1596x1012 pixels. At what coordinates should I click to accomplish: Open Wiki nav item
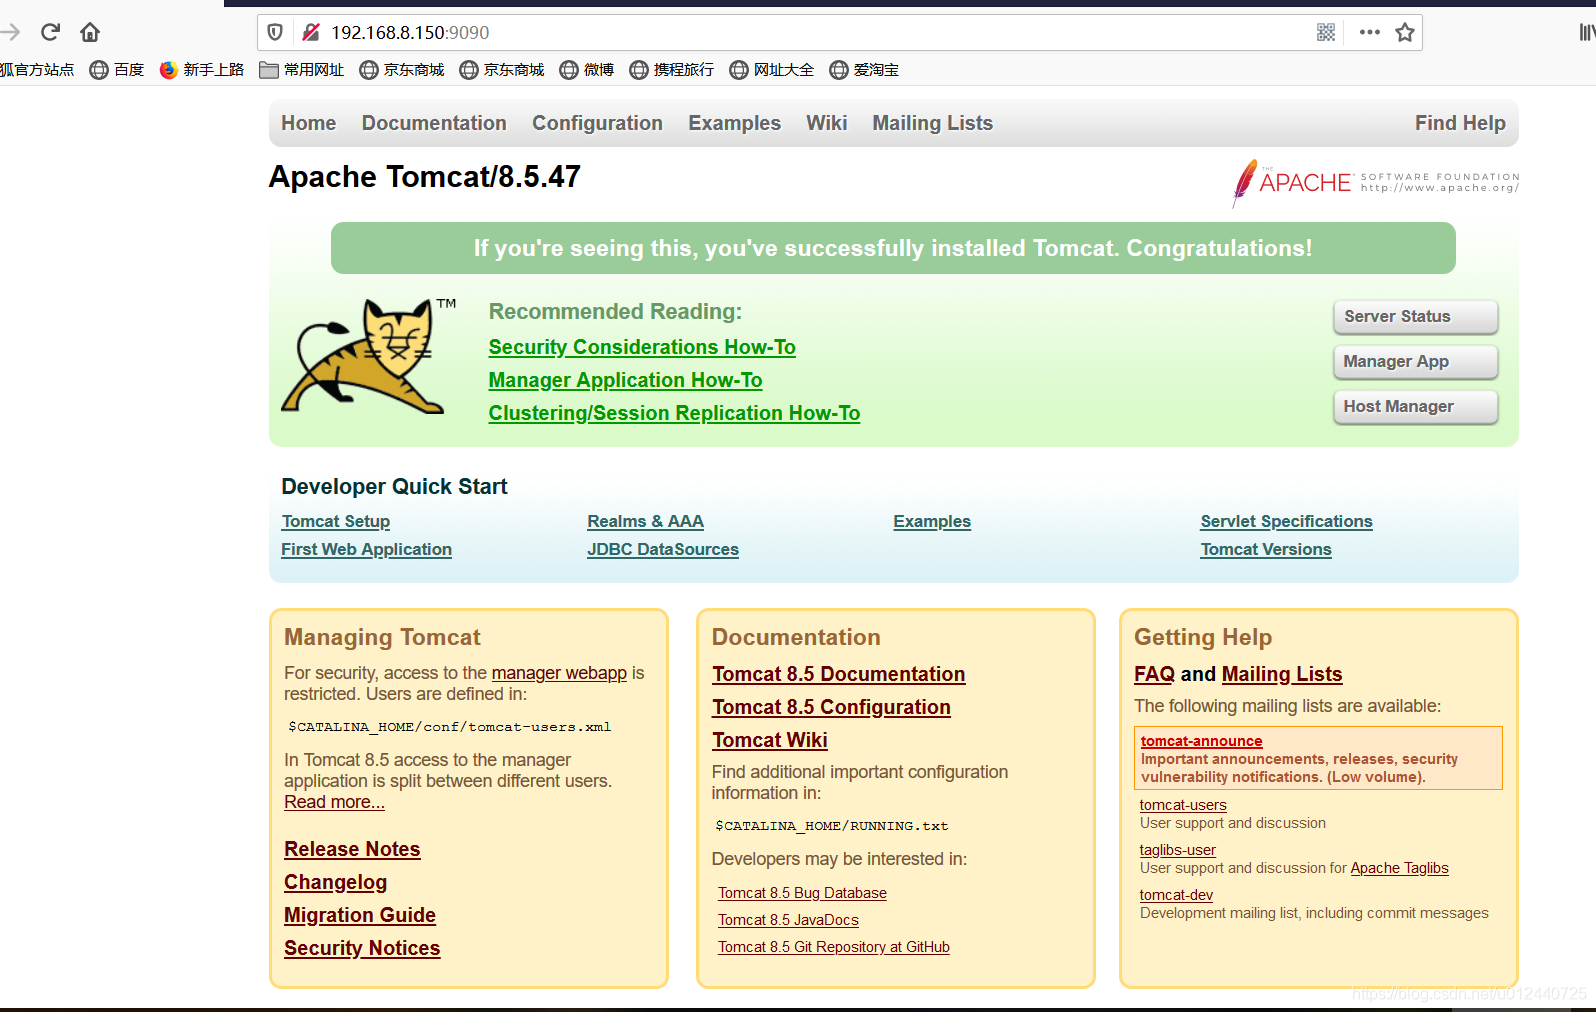[827, 123]
